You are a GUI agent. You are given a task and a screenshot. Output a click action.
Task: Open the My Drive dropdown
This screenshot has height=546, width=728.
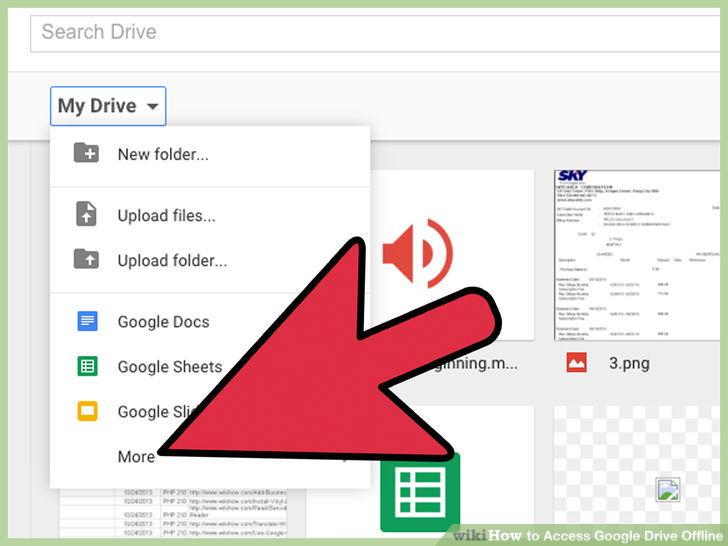(108, 106)
